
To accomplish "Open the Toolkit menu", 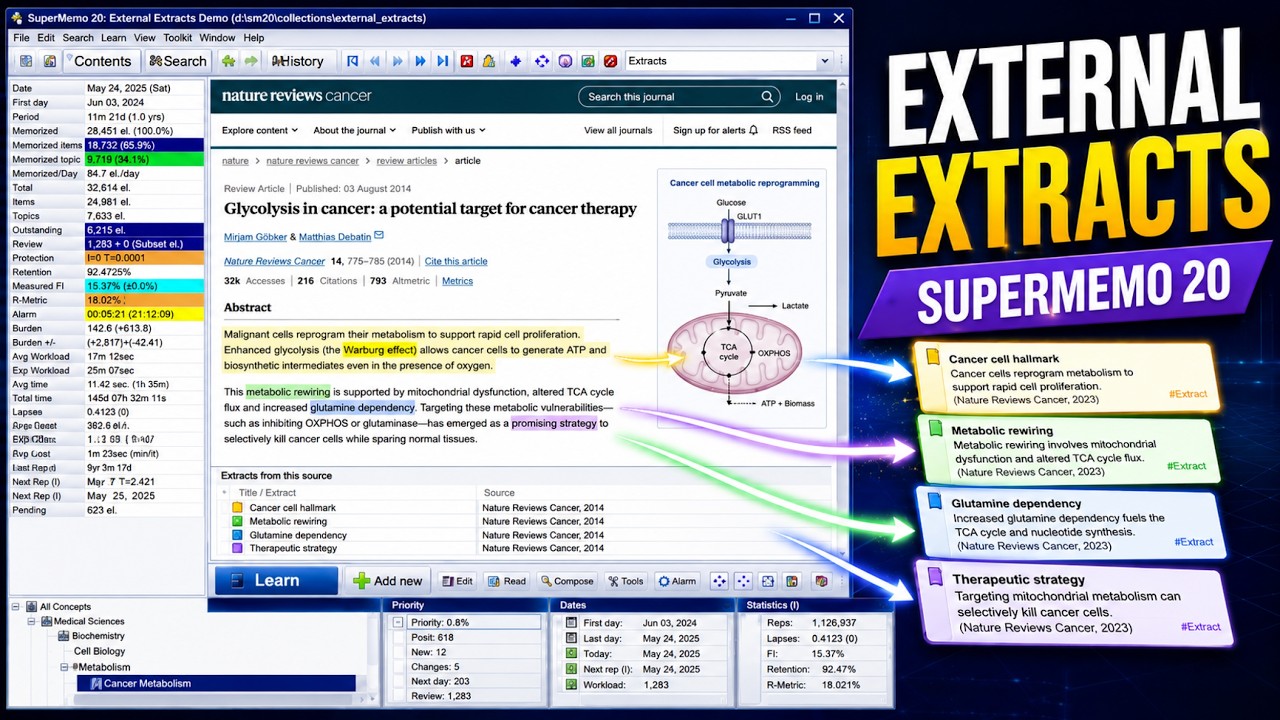I will tap(177, 38).
